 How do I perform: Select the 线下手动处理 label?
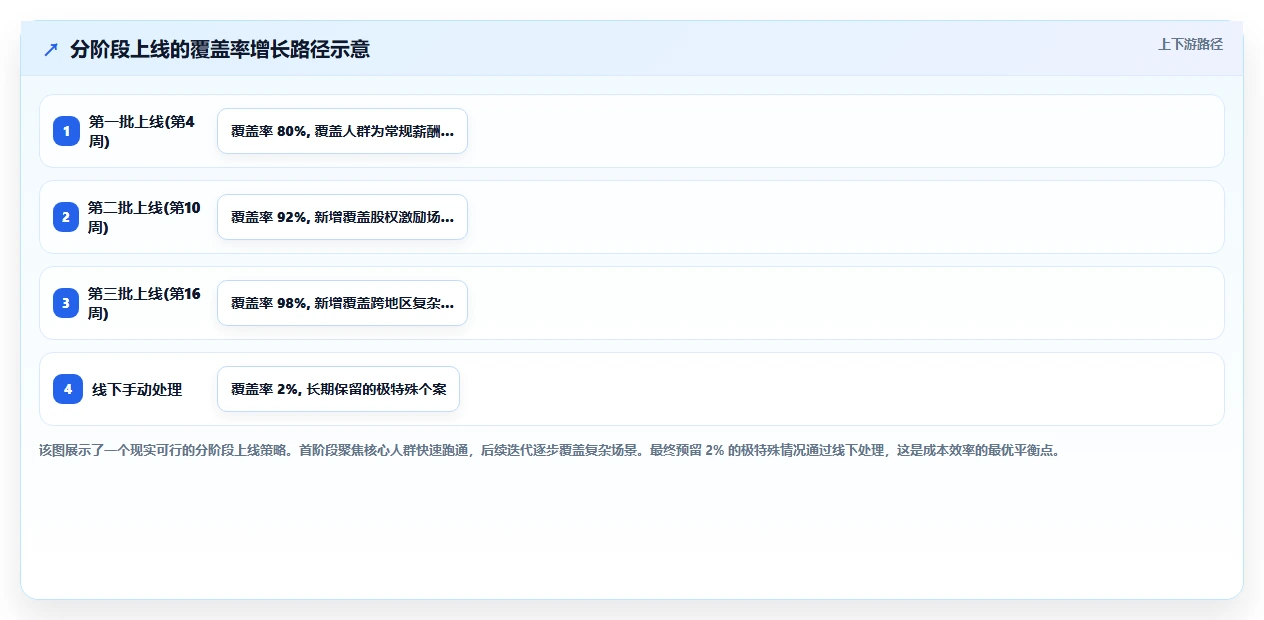tap(137, 390)
